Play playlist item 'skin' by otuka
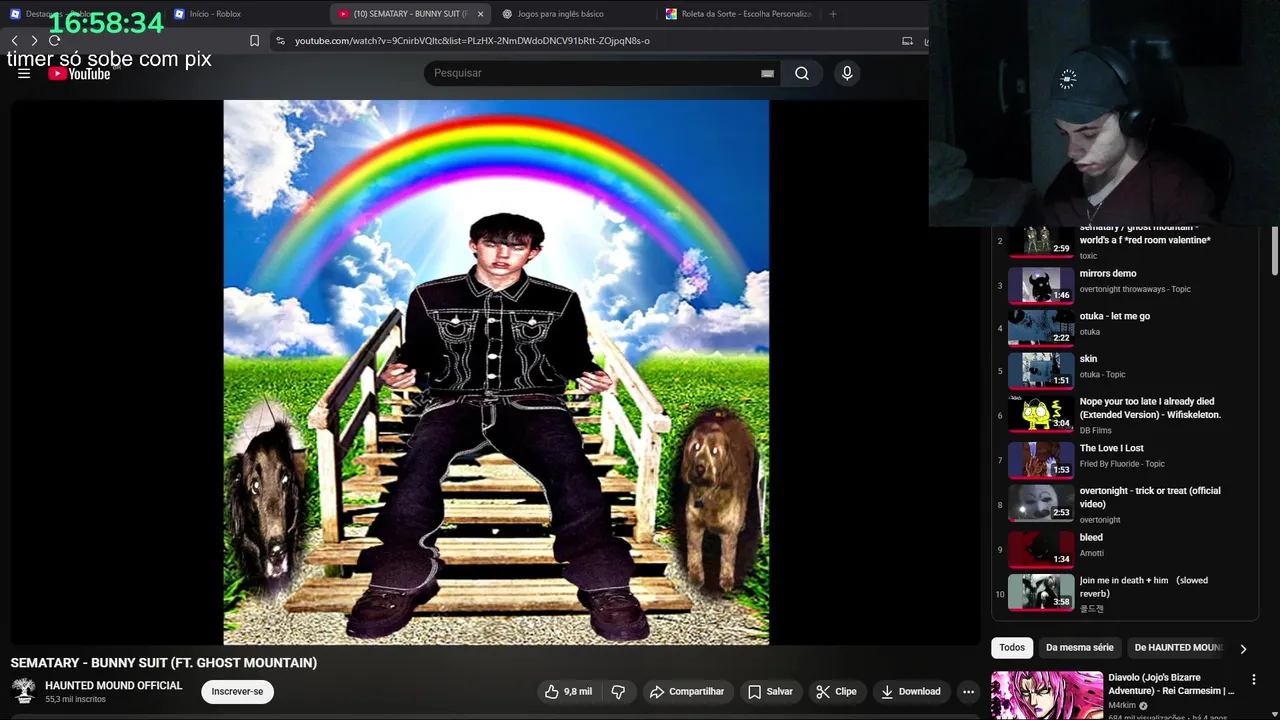Image resolution: width=1280 pixels, height=720 pixels. point(1125,370)
